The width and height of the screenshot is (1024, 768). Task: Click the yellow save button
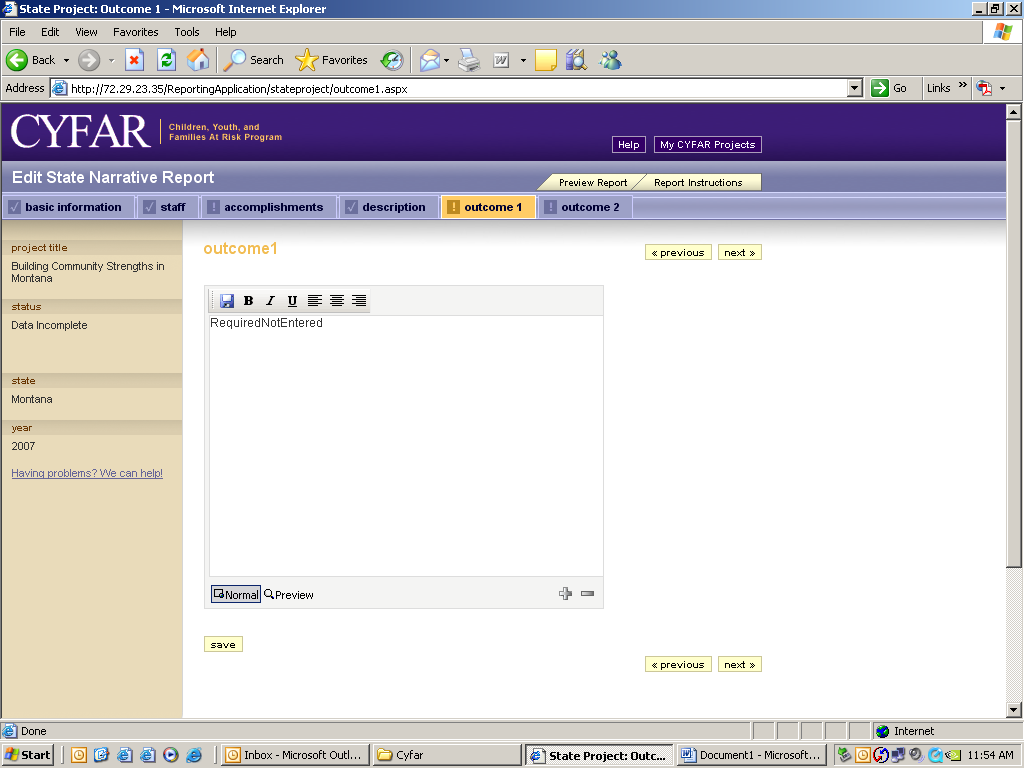tap(223, 645)
